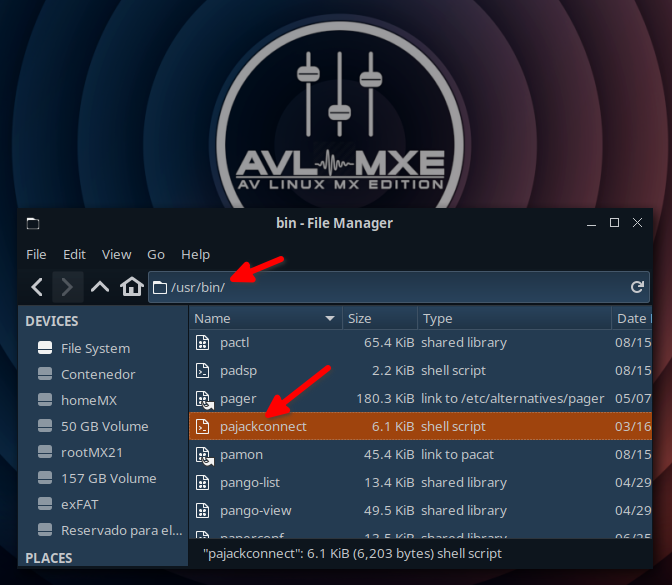Select the pango-view file name
The image size is (672, 585).
pyautogui.click(x=255, y=511)
